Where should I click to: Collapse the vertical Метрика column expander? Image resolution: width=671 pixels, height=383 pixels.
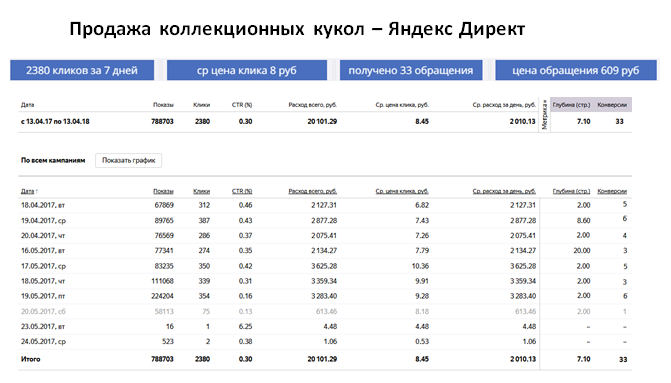click(544, 115)
